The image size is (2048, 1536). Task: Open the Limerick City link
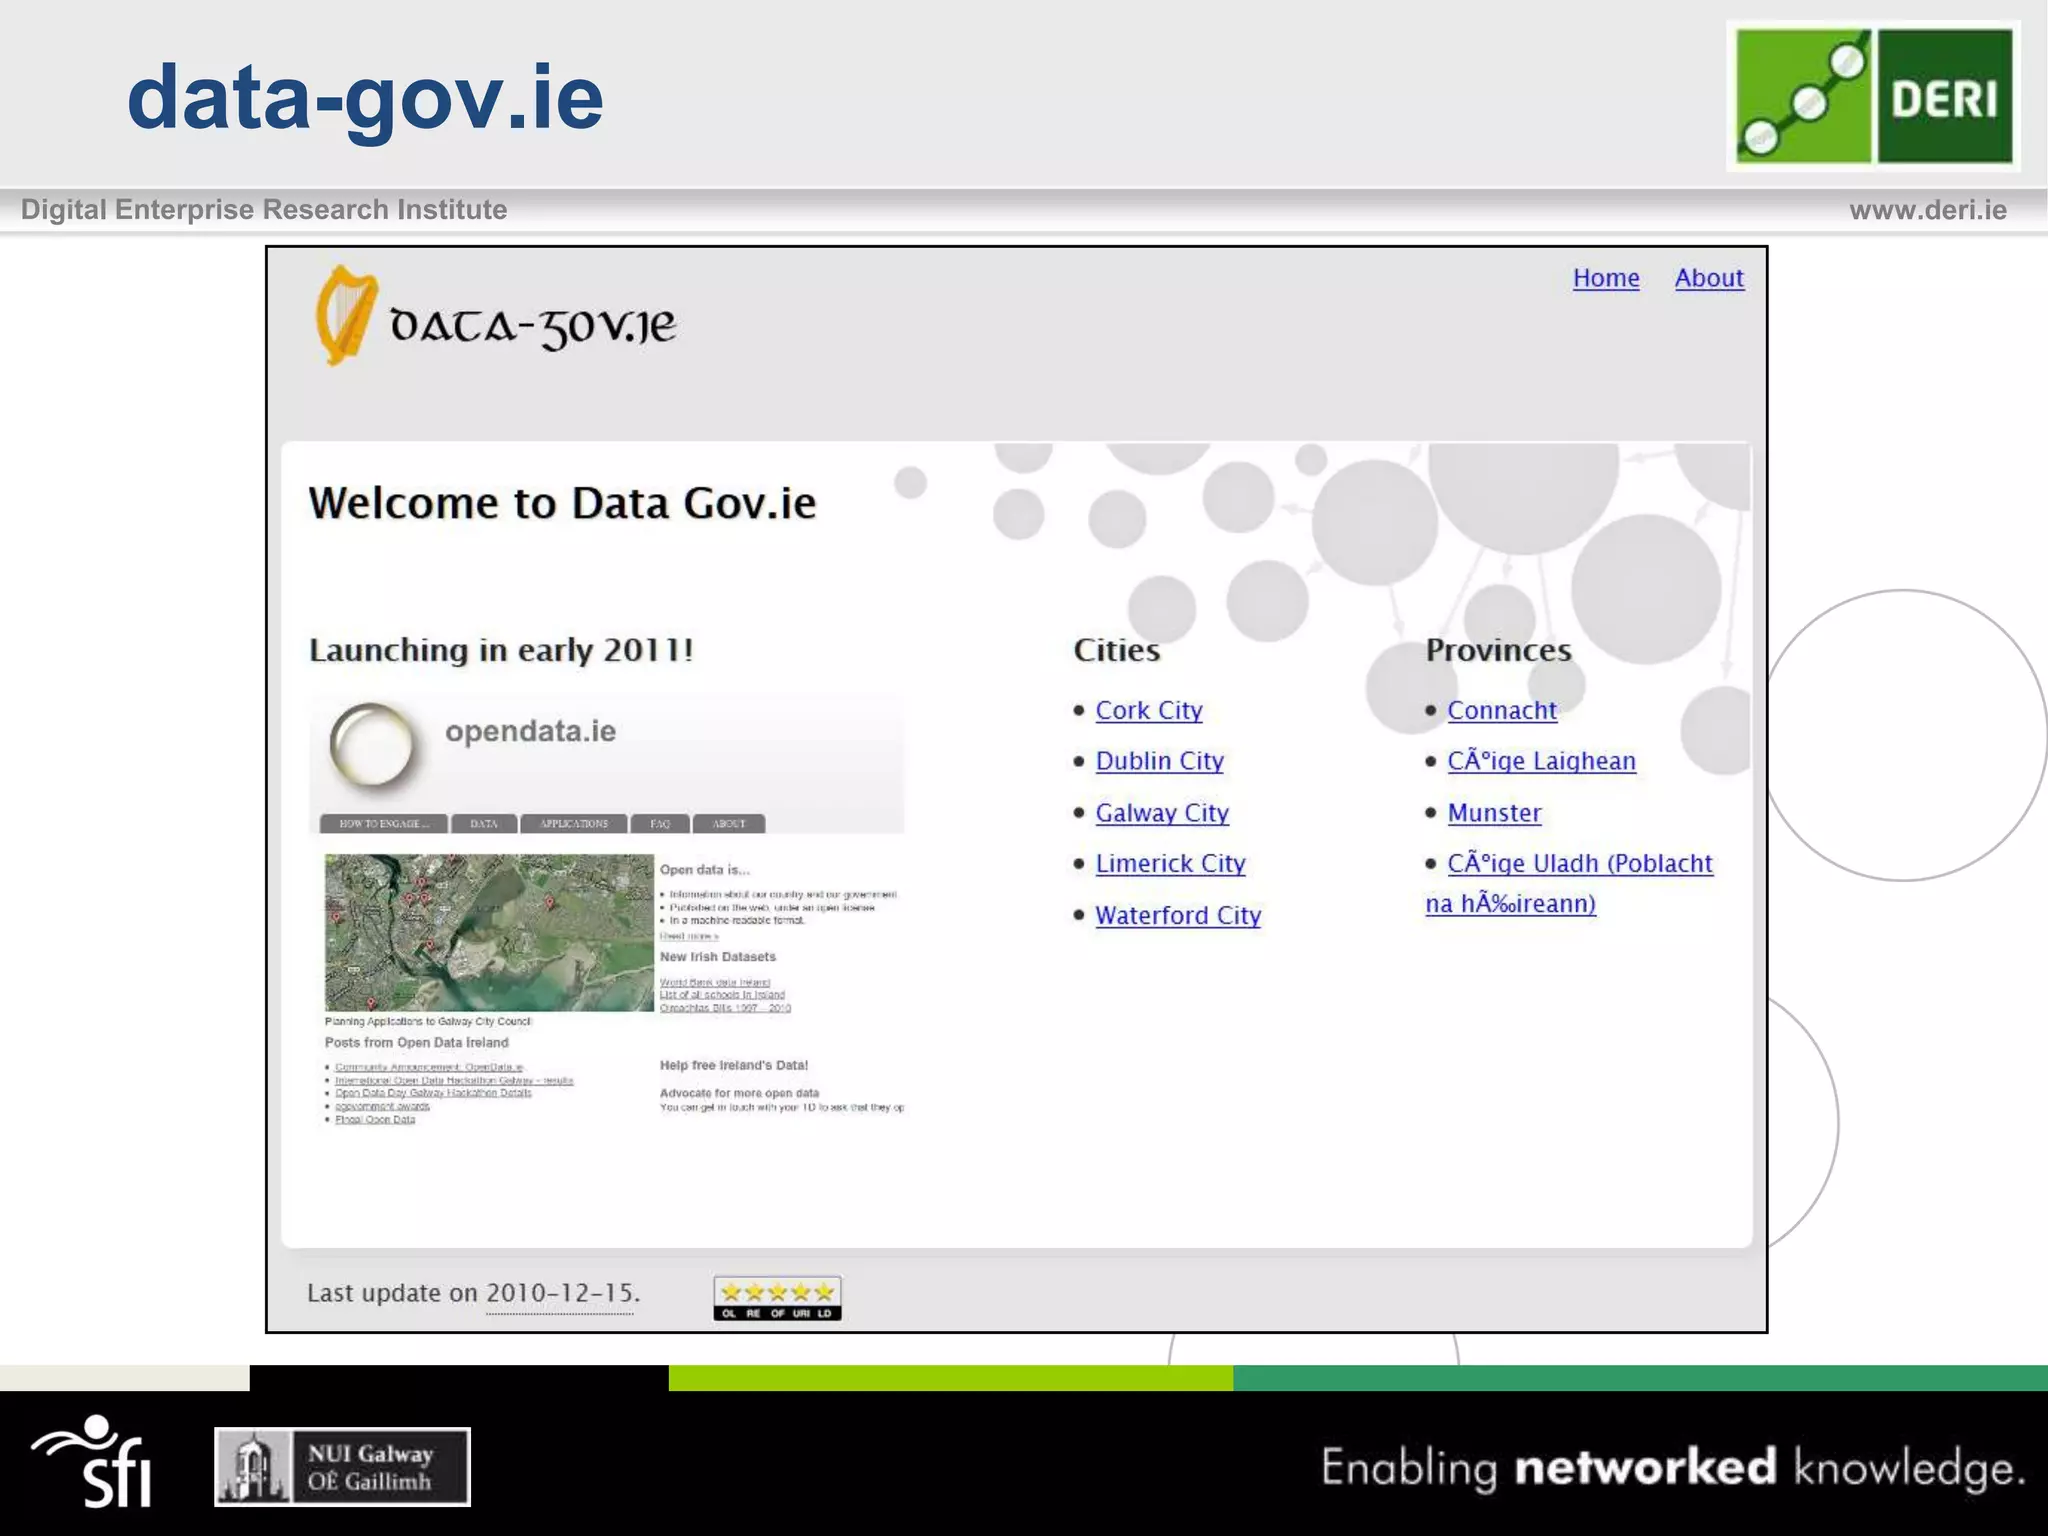coord(1171,863)
